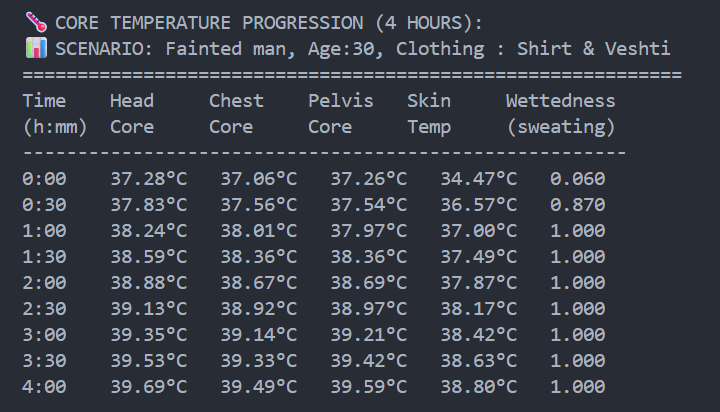Click the Pelvis column header
This screenshot has width=720, height=412.
tap(341, 100)
